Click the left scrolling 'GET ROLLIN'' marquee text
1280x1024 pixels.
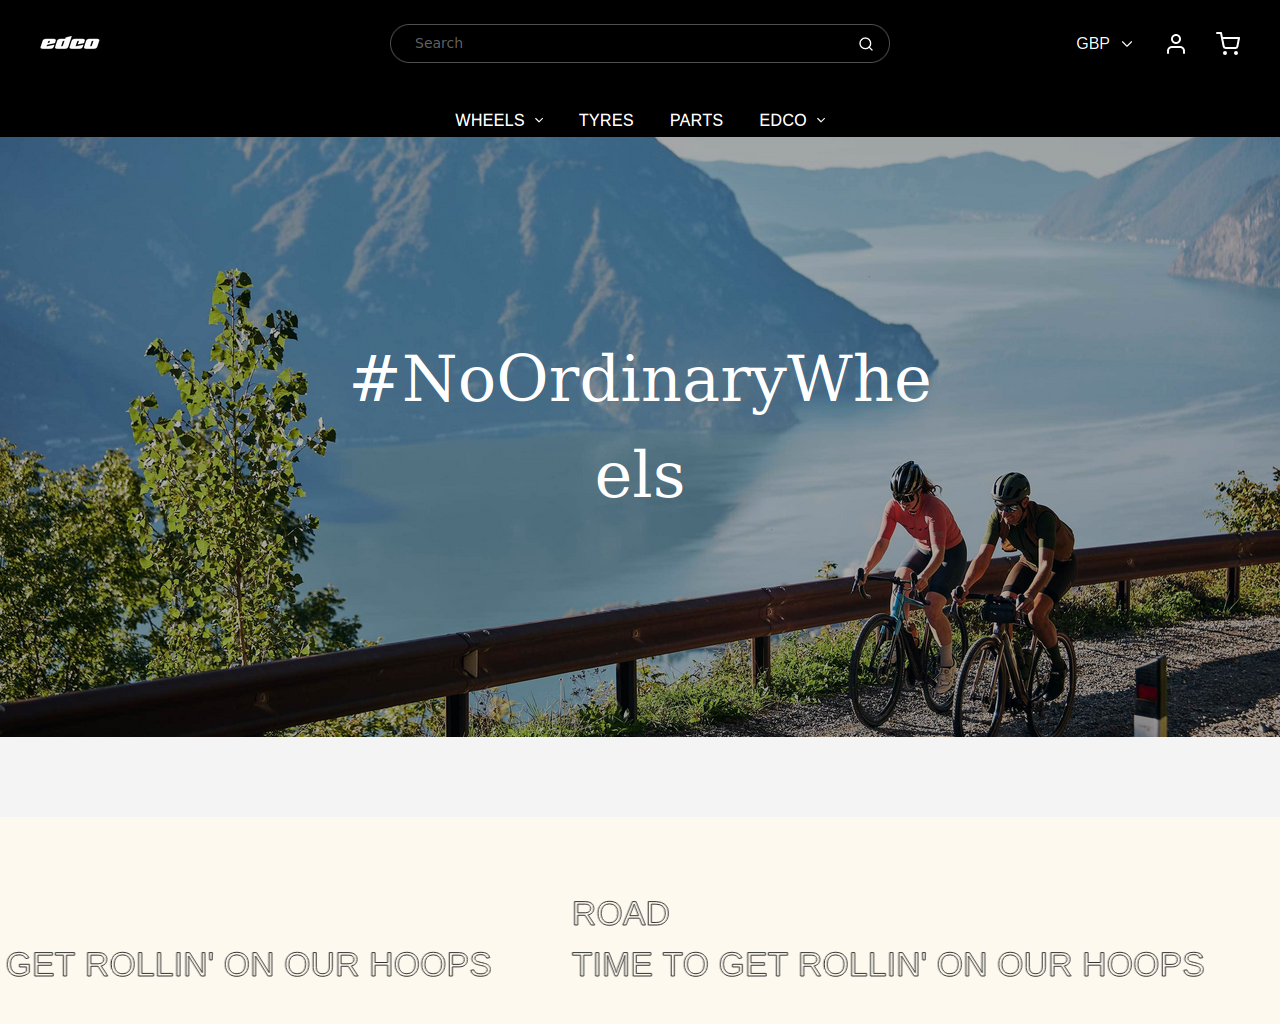point(248,964)
